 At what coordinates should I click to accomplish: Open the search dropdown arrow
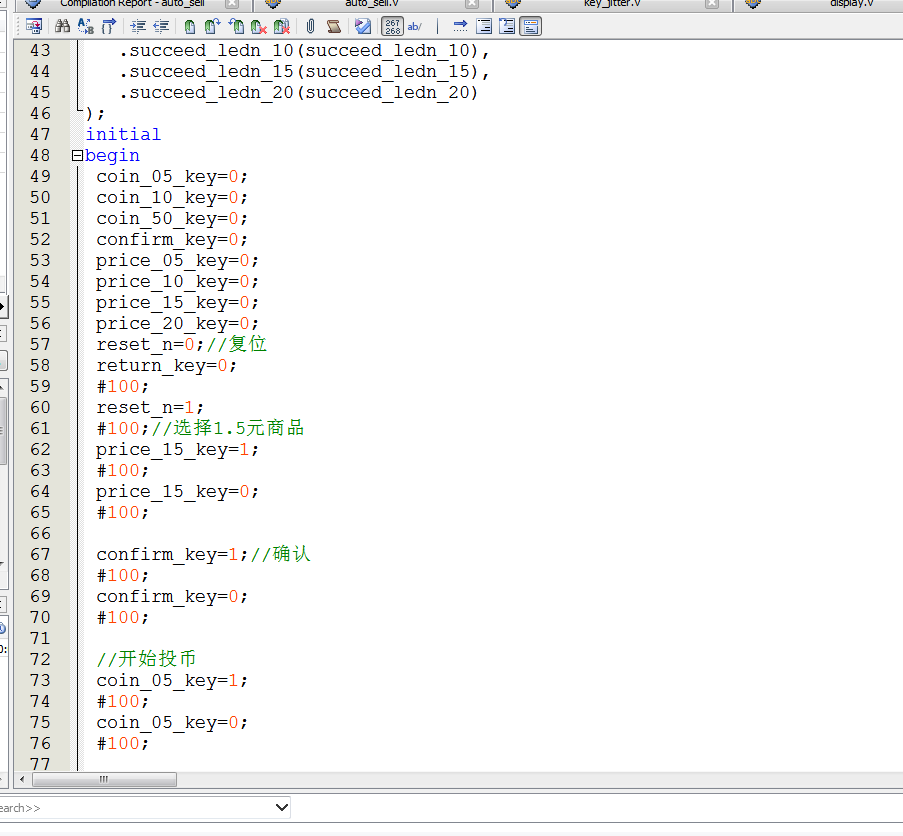coord(282,807)
